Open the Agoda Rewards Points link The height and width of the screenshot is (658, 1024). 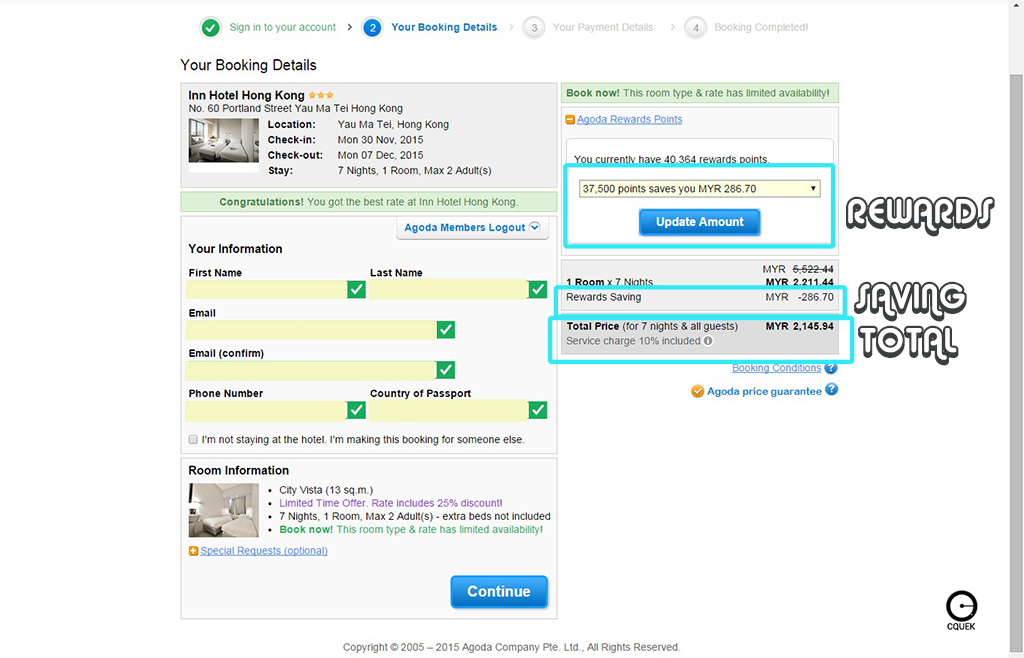pyautogui.click(x=630, y=119)
